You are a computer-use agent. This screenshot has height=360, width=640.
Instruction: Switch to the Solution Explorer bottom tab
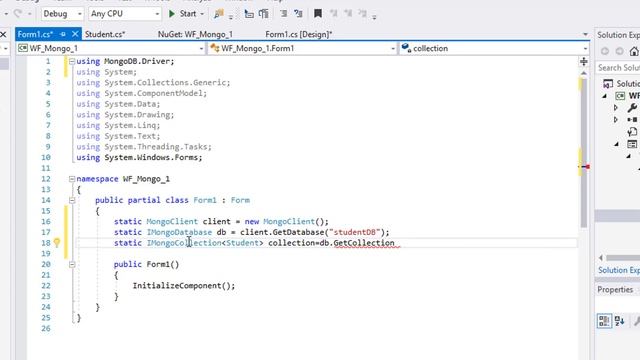tap(619, 270)
